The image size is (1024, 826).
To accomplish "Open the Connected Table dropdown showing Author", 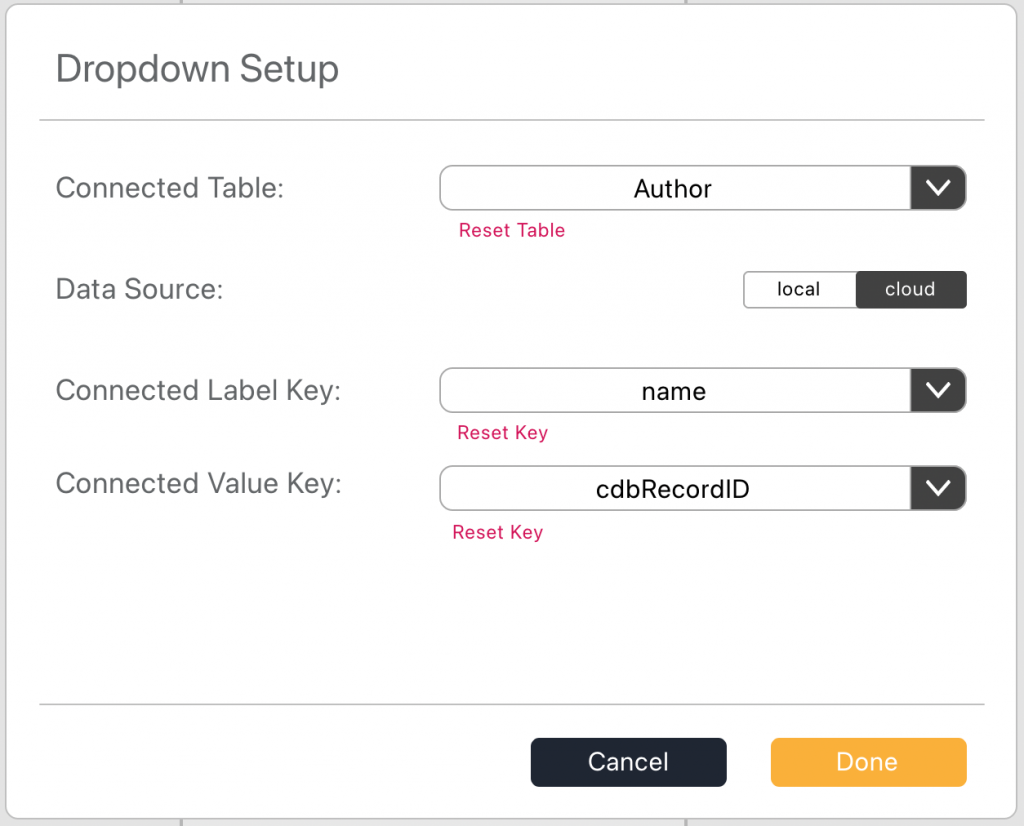I will pos(673,188).
